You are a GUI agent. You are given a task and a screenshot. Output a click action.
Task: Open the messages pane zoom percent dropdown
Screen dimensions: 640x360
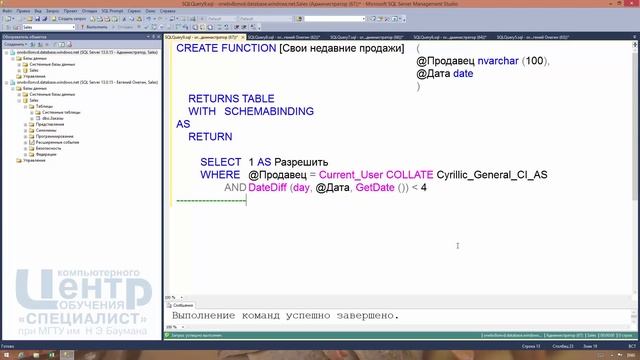click(x=182, y=327)
